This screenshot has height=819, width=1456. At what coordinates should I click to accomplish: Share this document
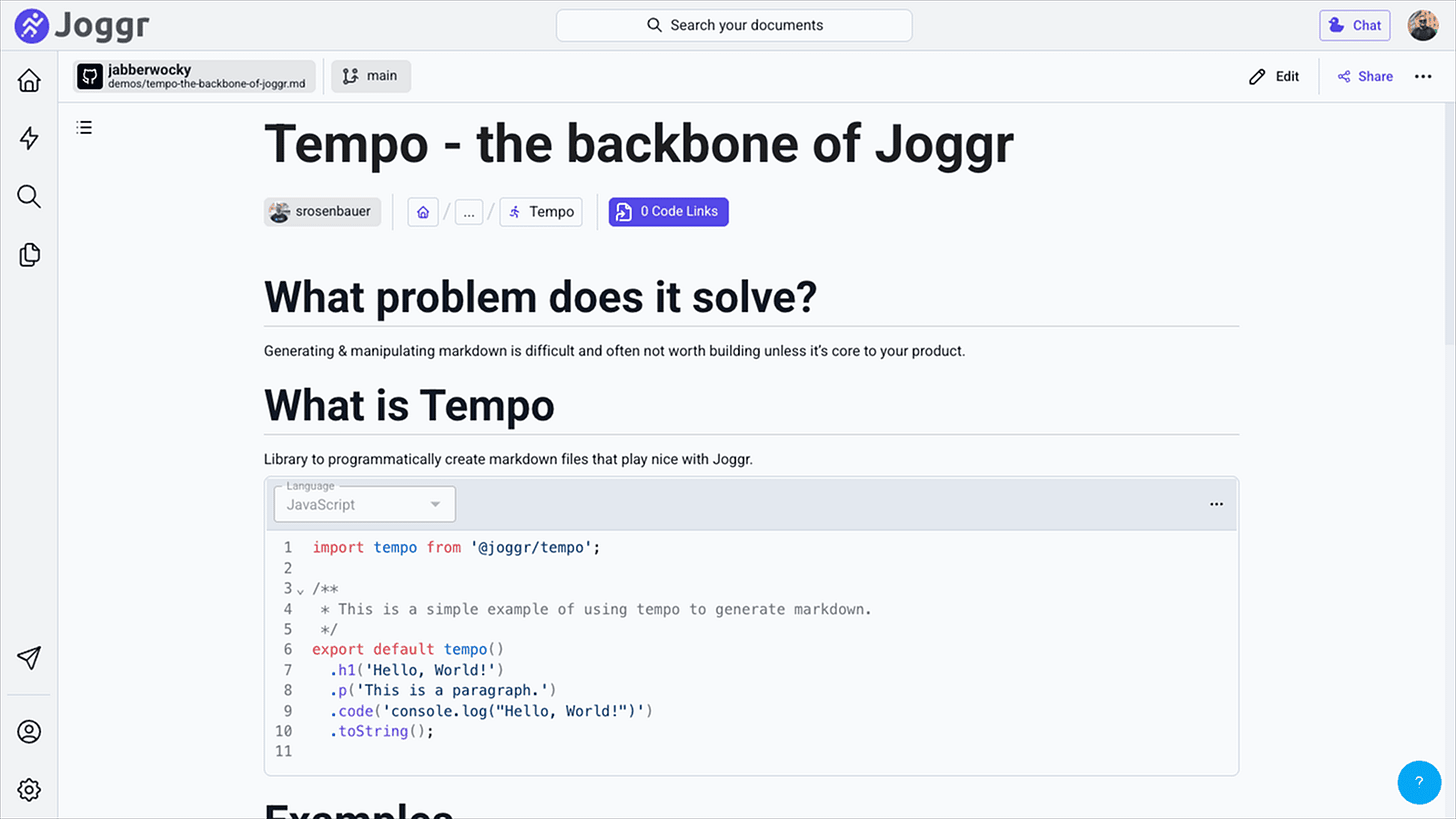(x=1365, y=76)
